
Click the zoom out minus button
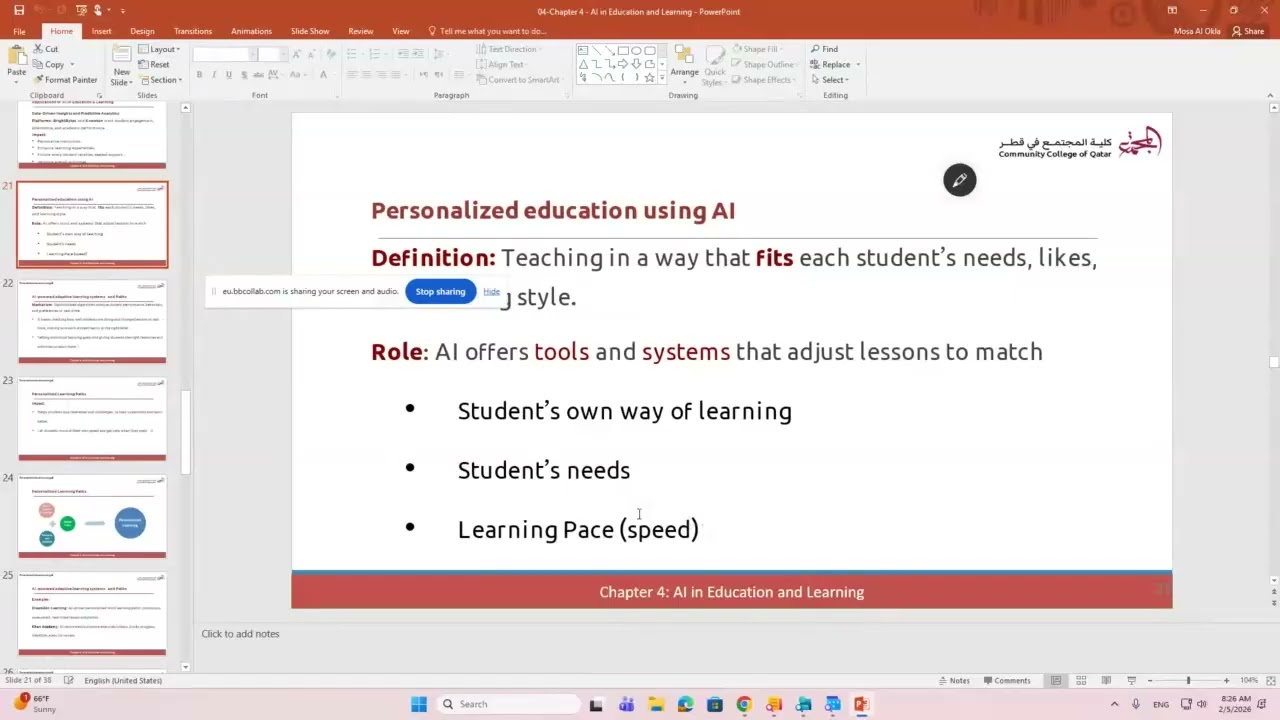[x=1150, y=680]
